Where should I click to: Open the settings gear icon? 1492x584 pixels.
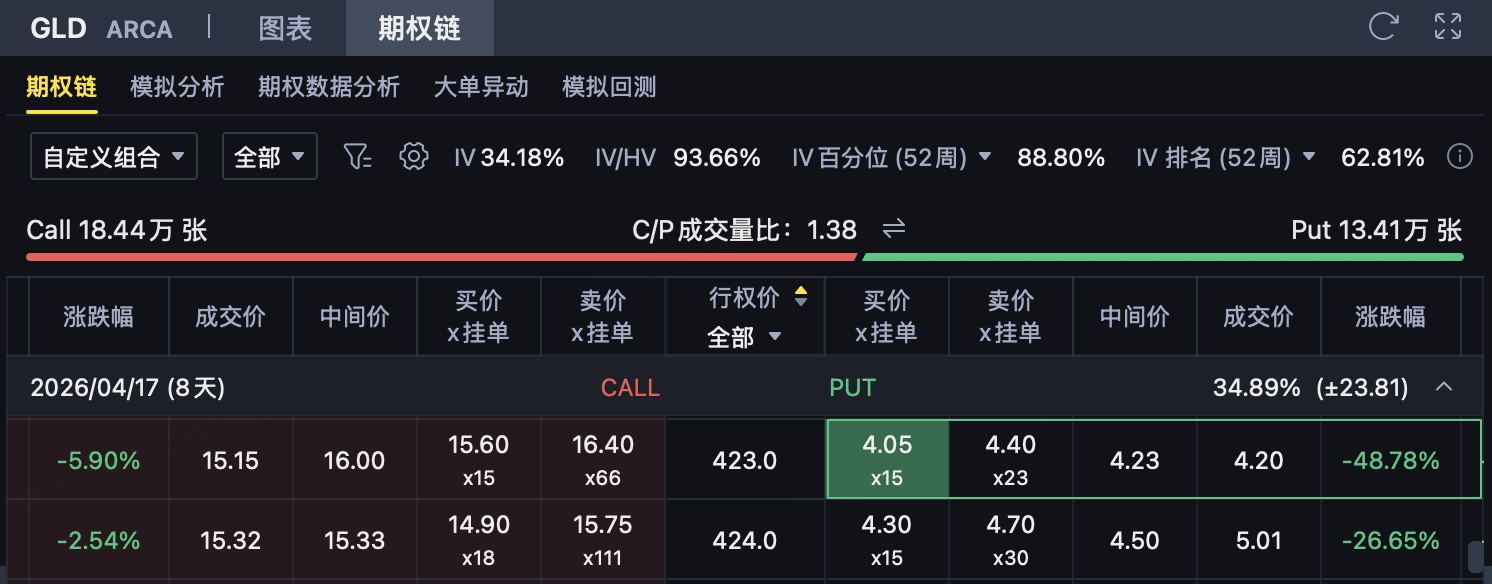click(413, 157)
